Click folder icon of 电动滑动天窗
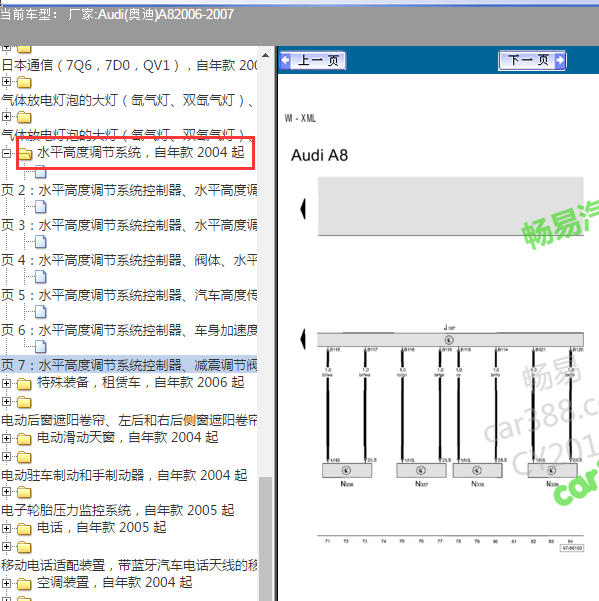Viewport: 599px width, 601px height. tap(24, 438)
